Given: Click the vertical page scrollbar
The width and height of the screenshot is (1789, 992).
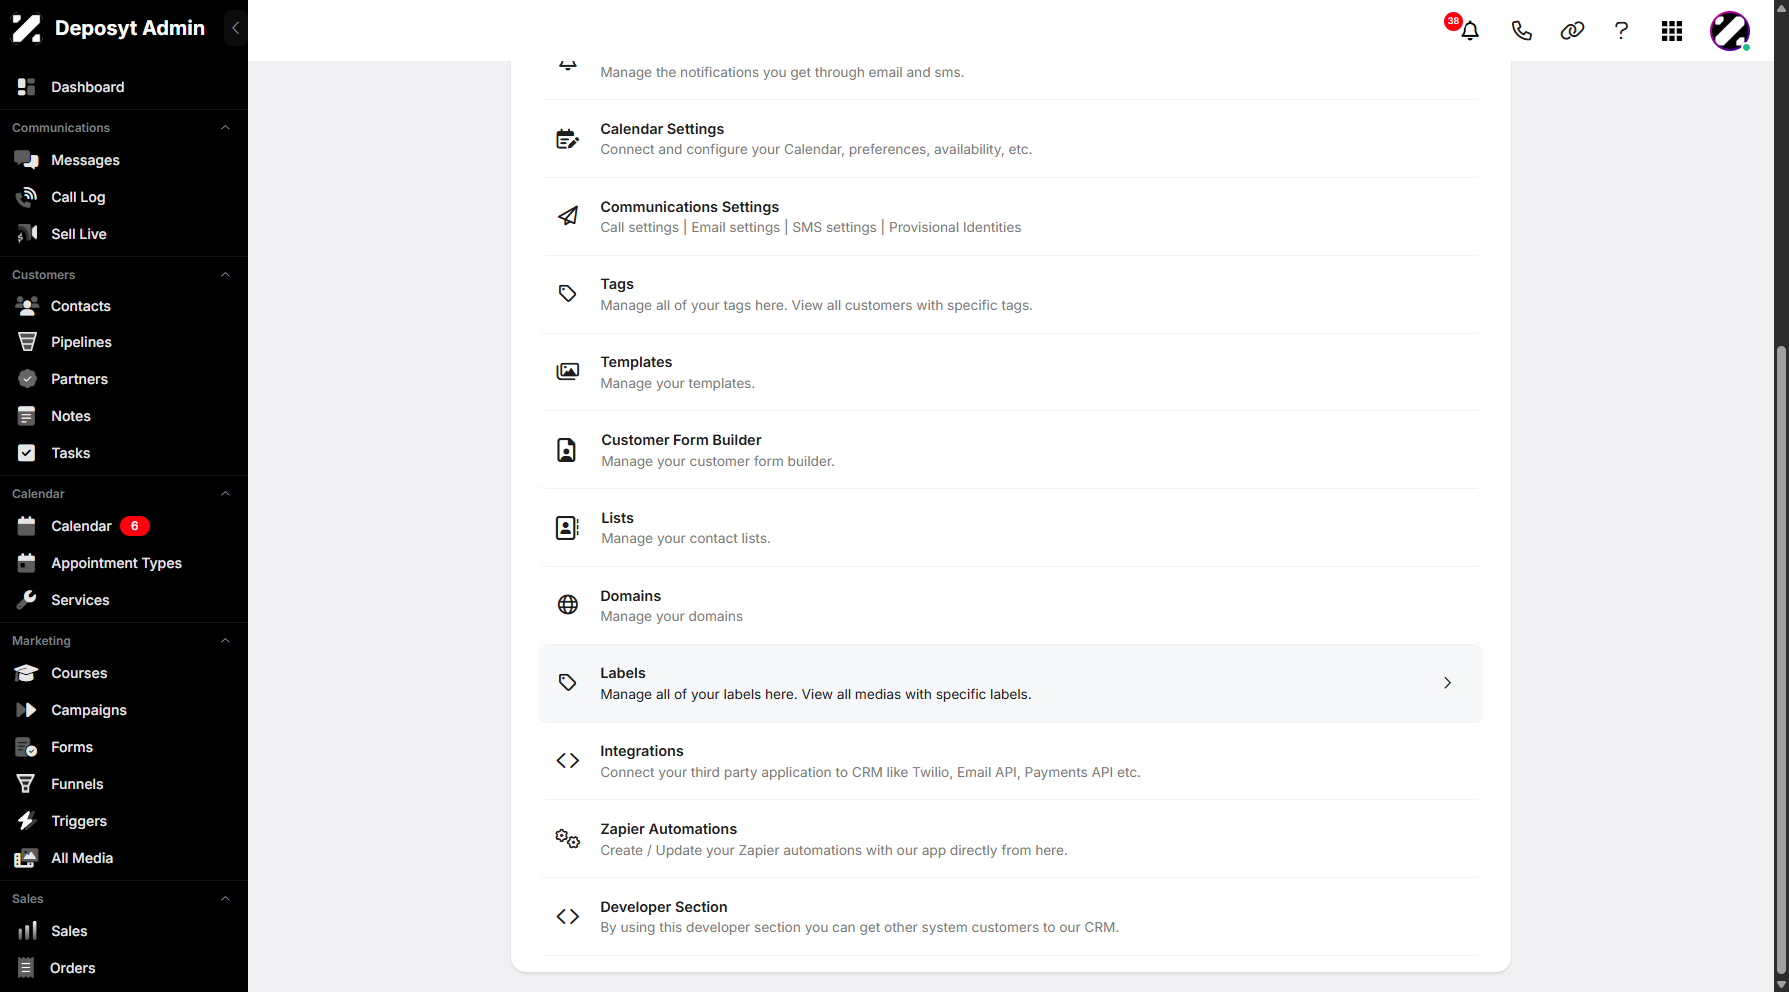Looking at the screenshot, I should click(x=1781, y=660).
